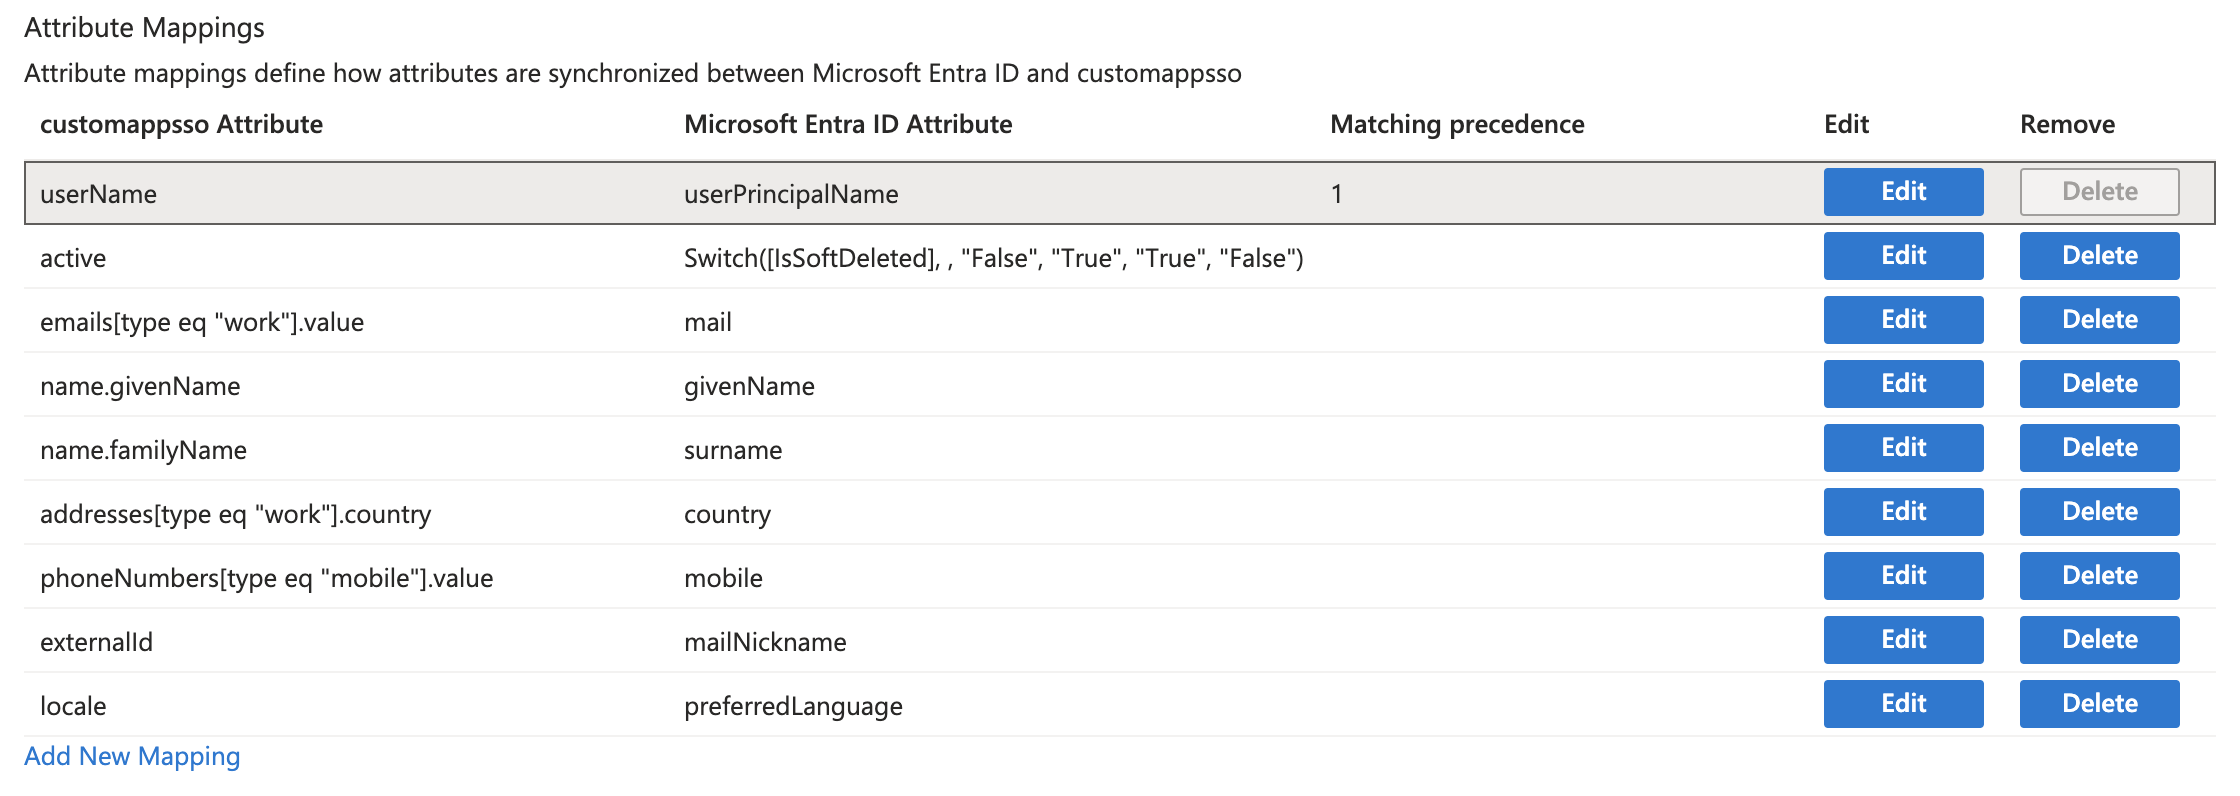Select addresses[type eq "work"].country cell
This screenshot has height=796, width=2240.
(235, 514)
